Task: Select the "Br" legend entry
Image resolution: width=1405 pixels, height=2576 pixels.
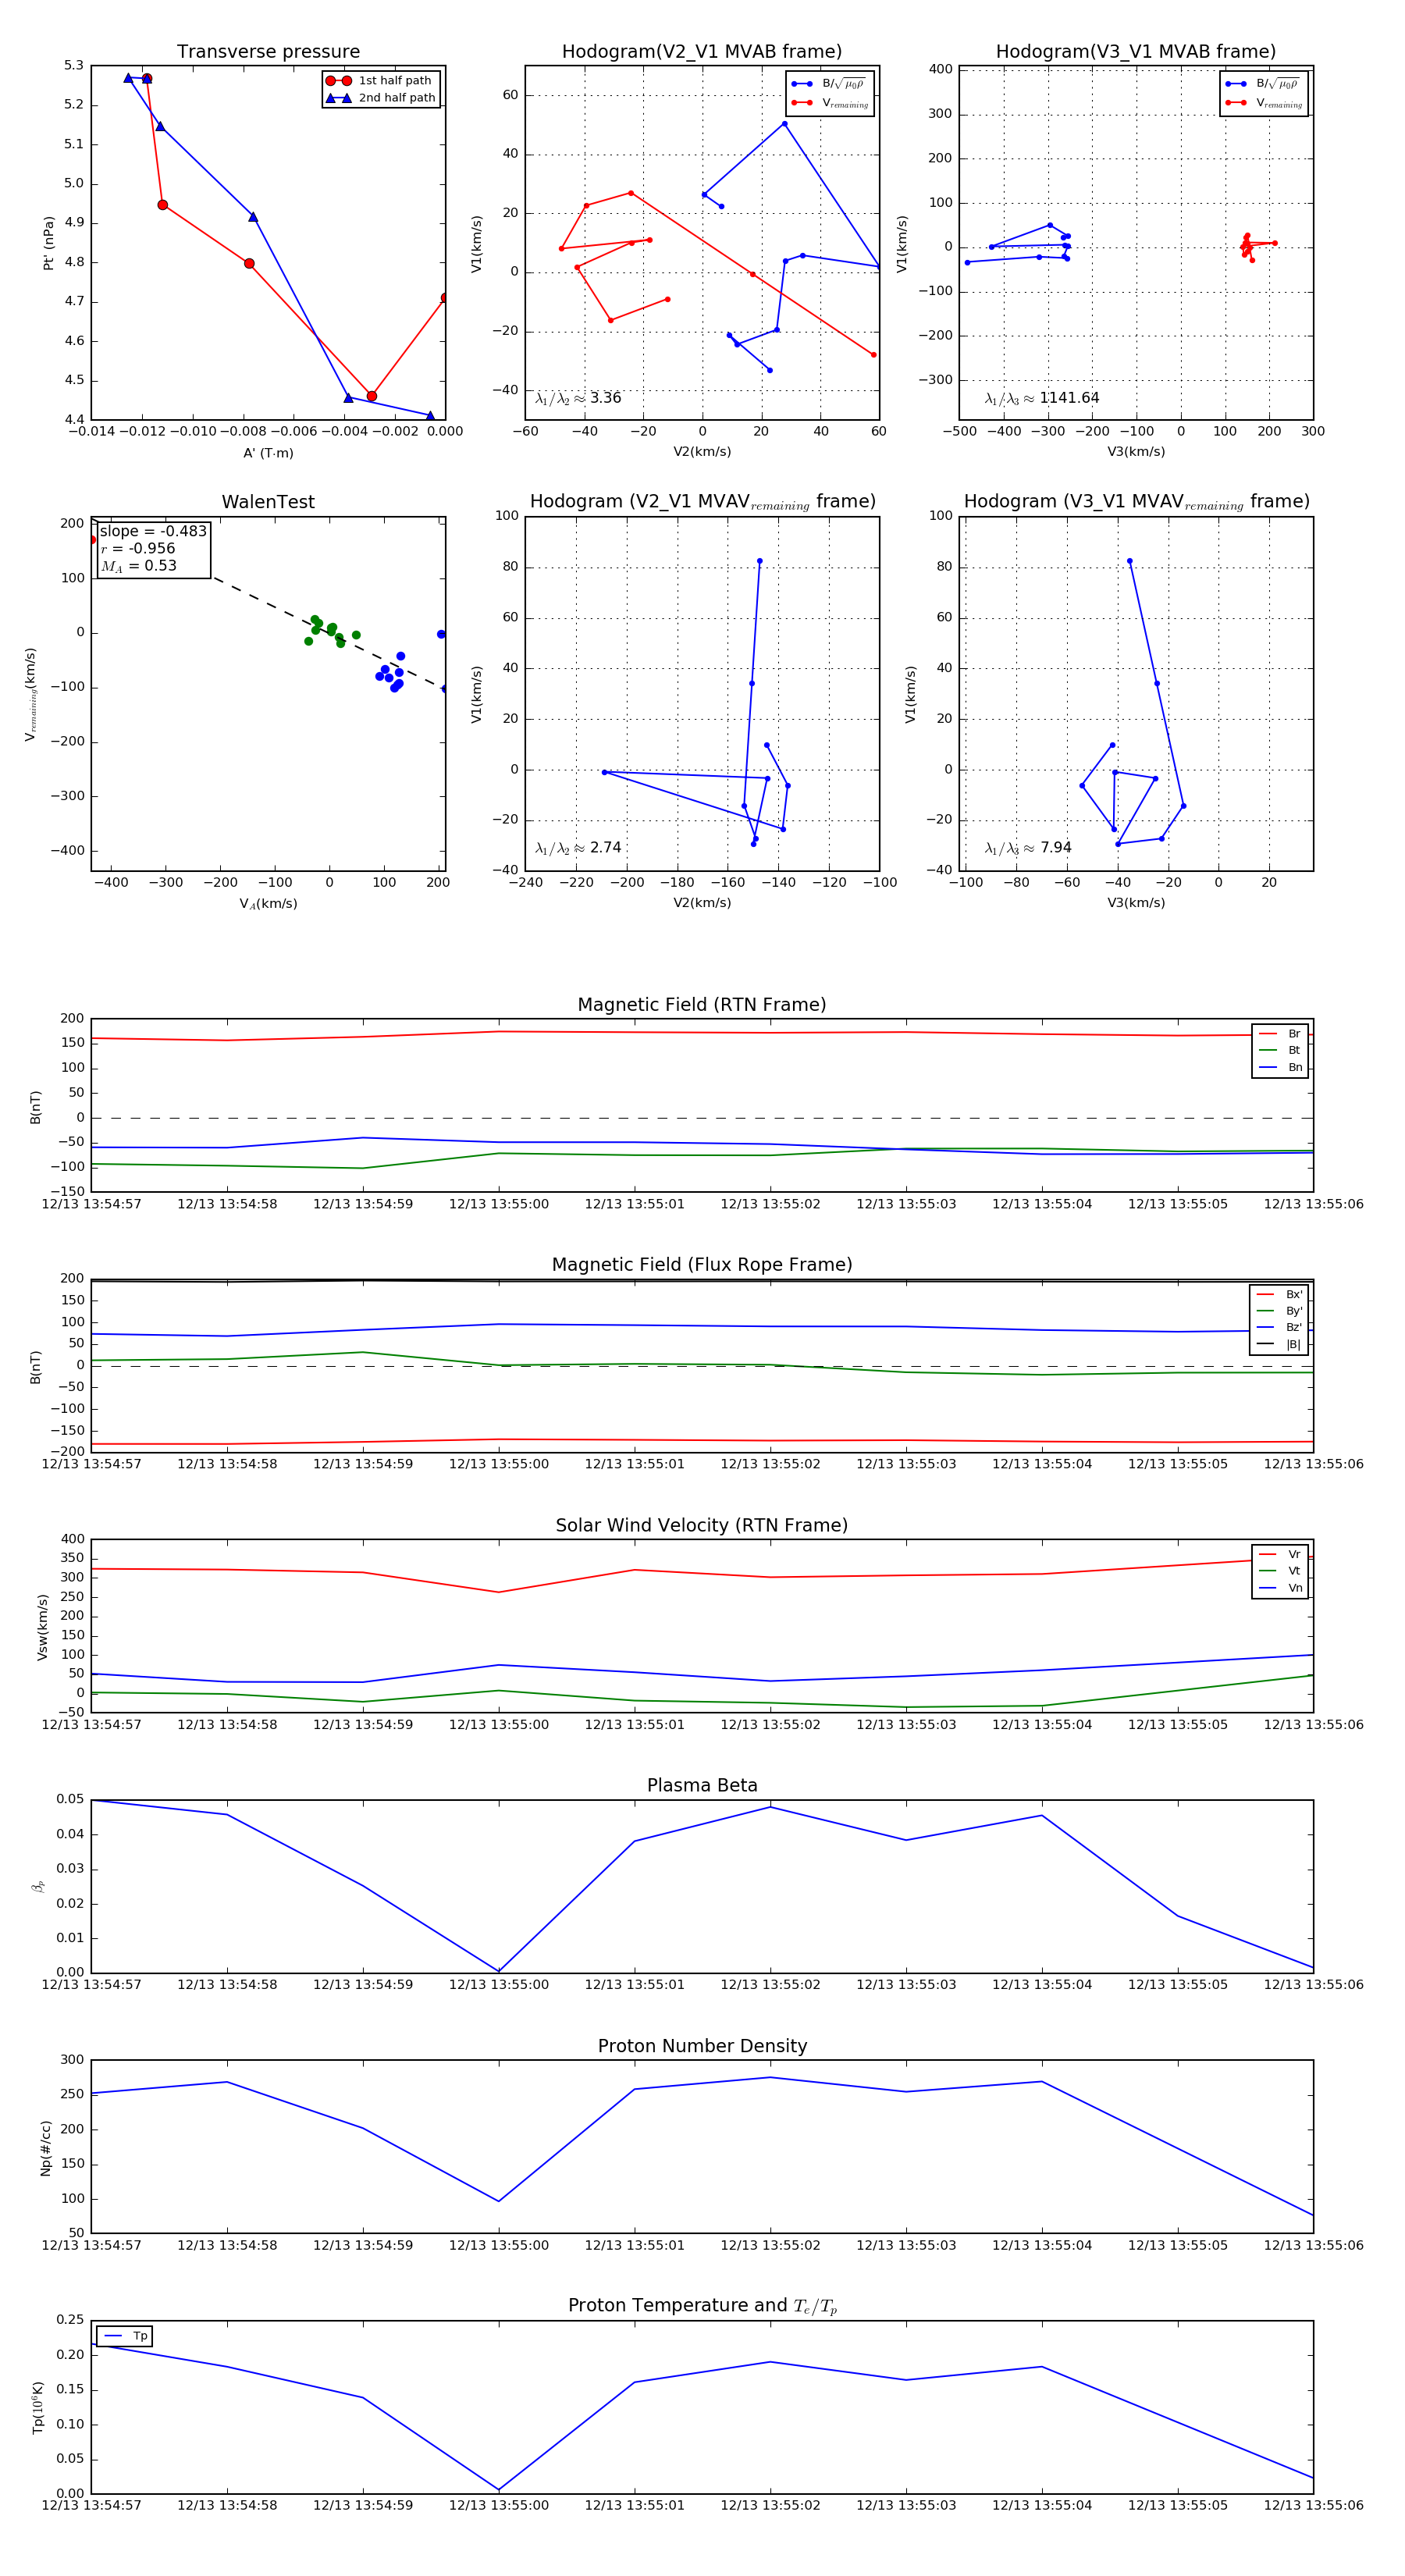Action: [x=1281, y=1034]
